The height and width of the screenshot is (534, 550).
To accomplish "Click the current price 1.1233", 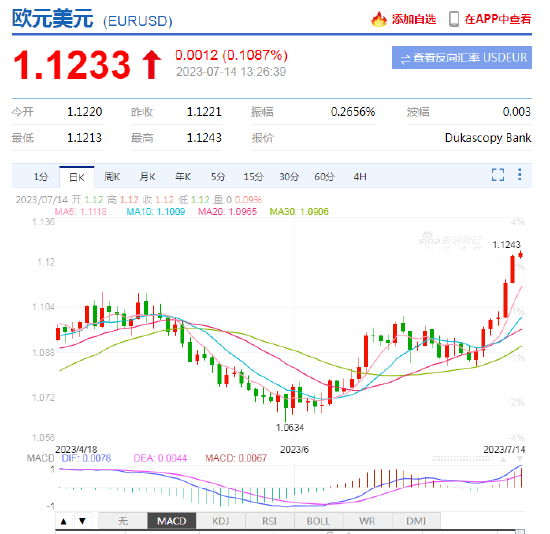I will coord(72,65).
